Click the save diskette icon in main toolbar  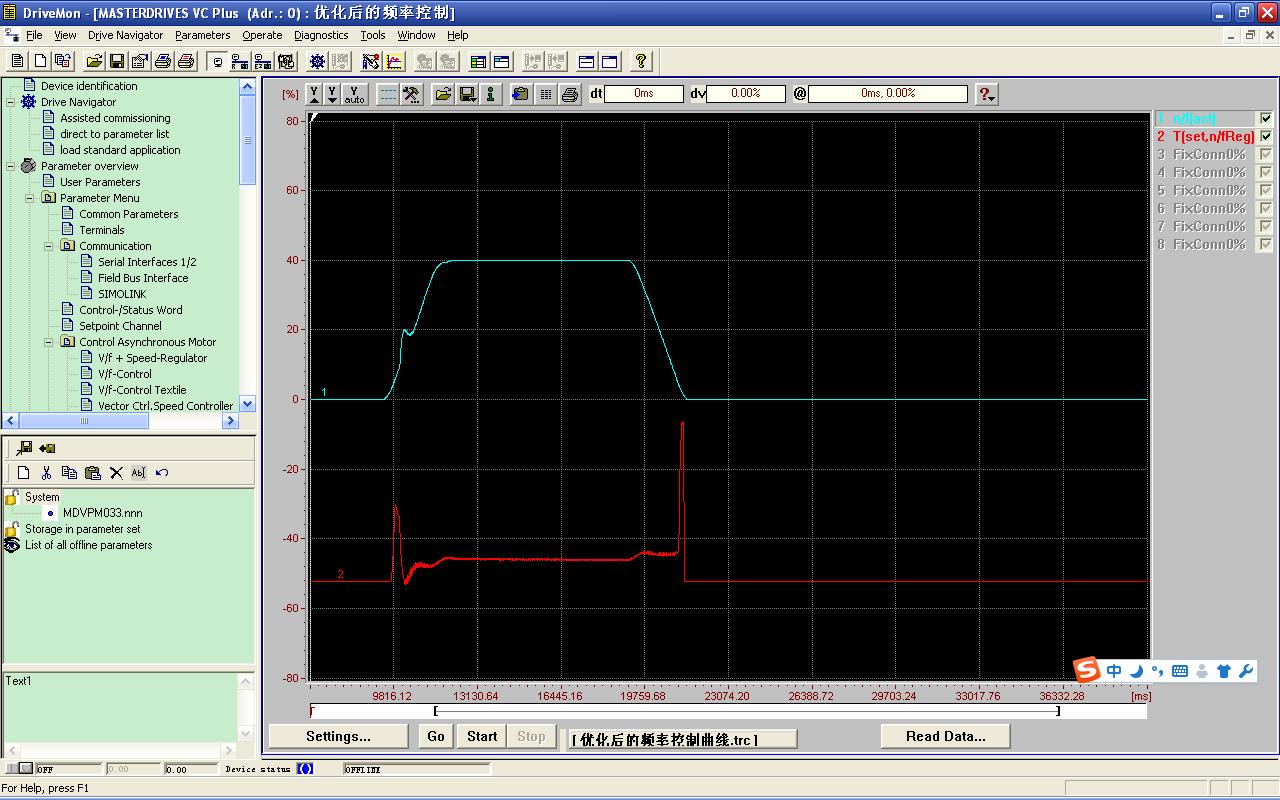pyautogui.click(x=117, y=61)
